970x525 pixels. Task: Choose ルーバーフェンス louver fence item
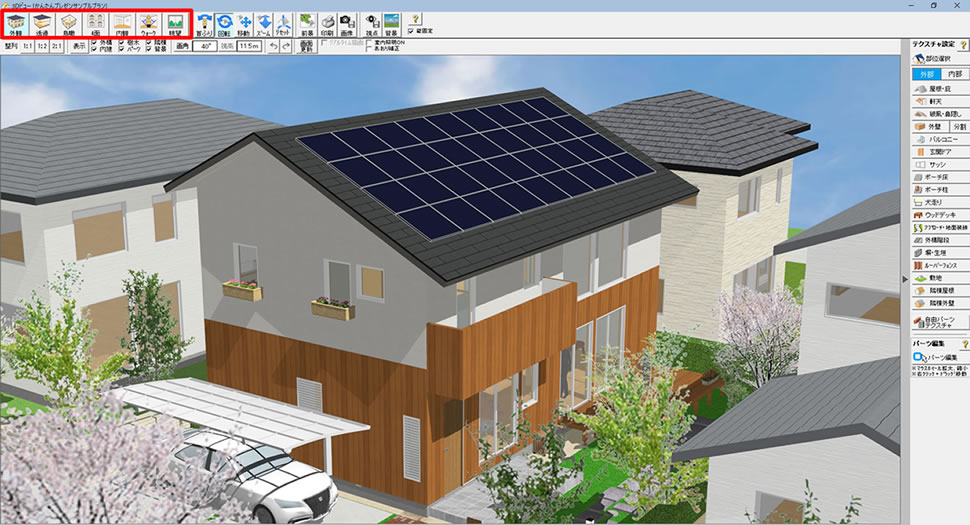(x=940, y=266)
